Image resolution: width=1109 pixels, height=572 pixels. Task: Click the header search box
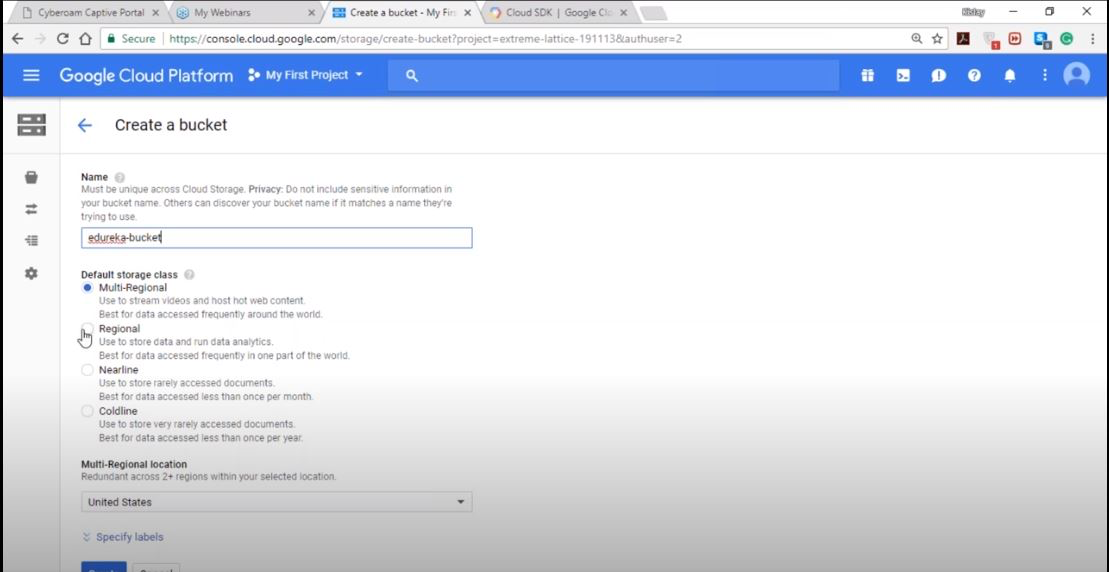tap(613, 76)
